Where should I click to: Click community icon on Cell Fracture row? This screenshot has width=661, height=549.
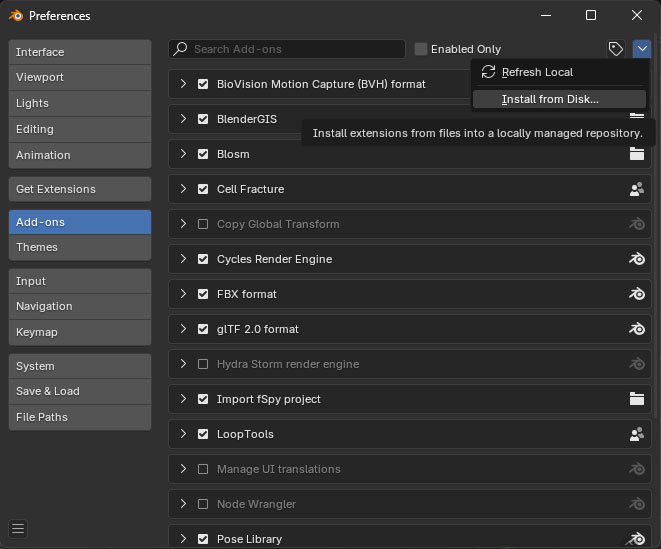(637, 189)
